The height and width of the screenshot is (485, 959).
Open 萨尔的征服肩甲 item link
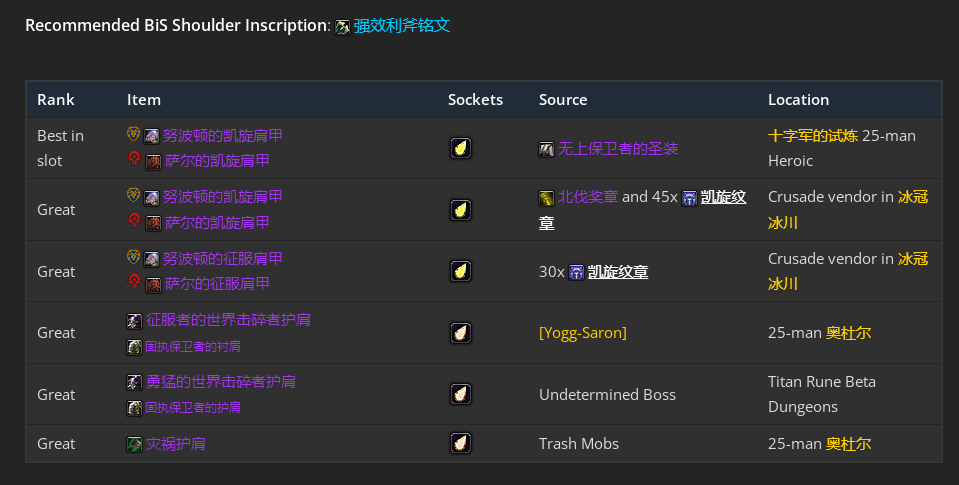pos(217,284)
